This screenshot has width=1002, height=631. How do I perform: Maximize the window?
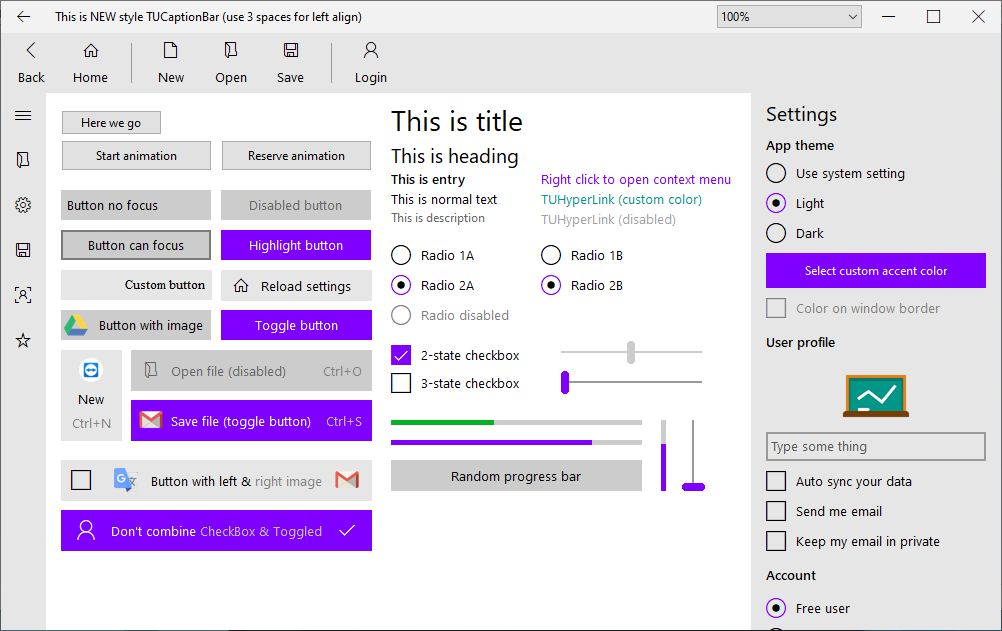point(934,17)
